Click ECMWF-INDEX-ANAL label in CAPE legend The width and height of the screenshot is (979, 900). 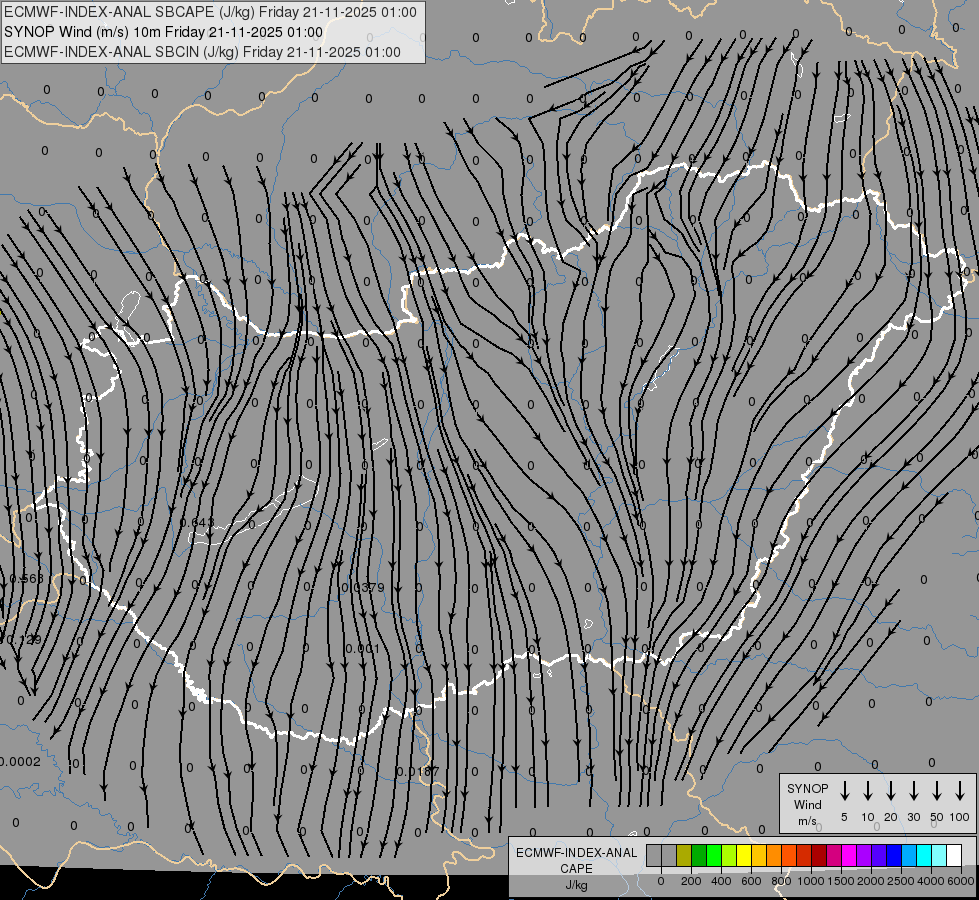[576, 853]
